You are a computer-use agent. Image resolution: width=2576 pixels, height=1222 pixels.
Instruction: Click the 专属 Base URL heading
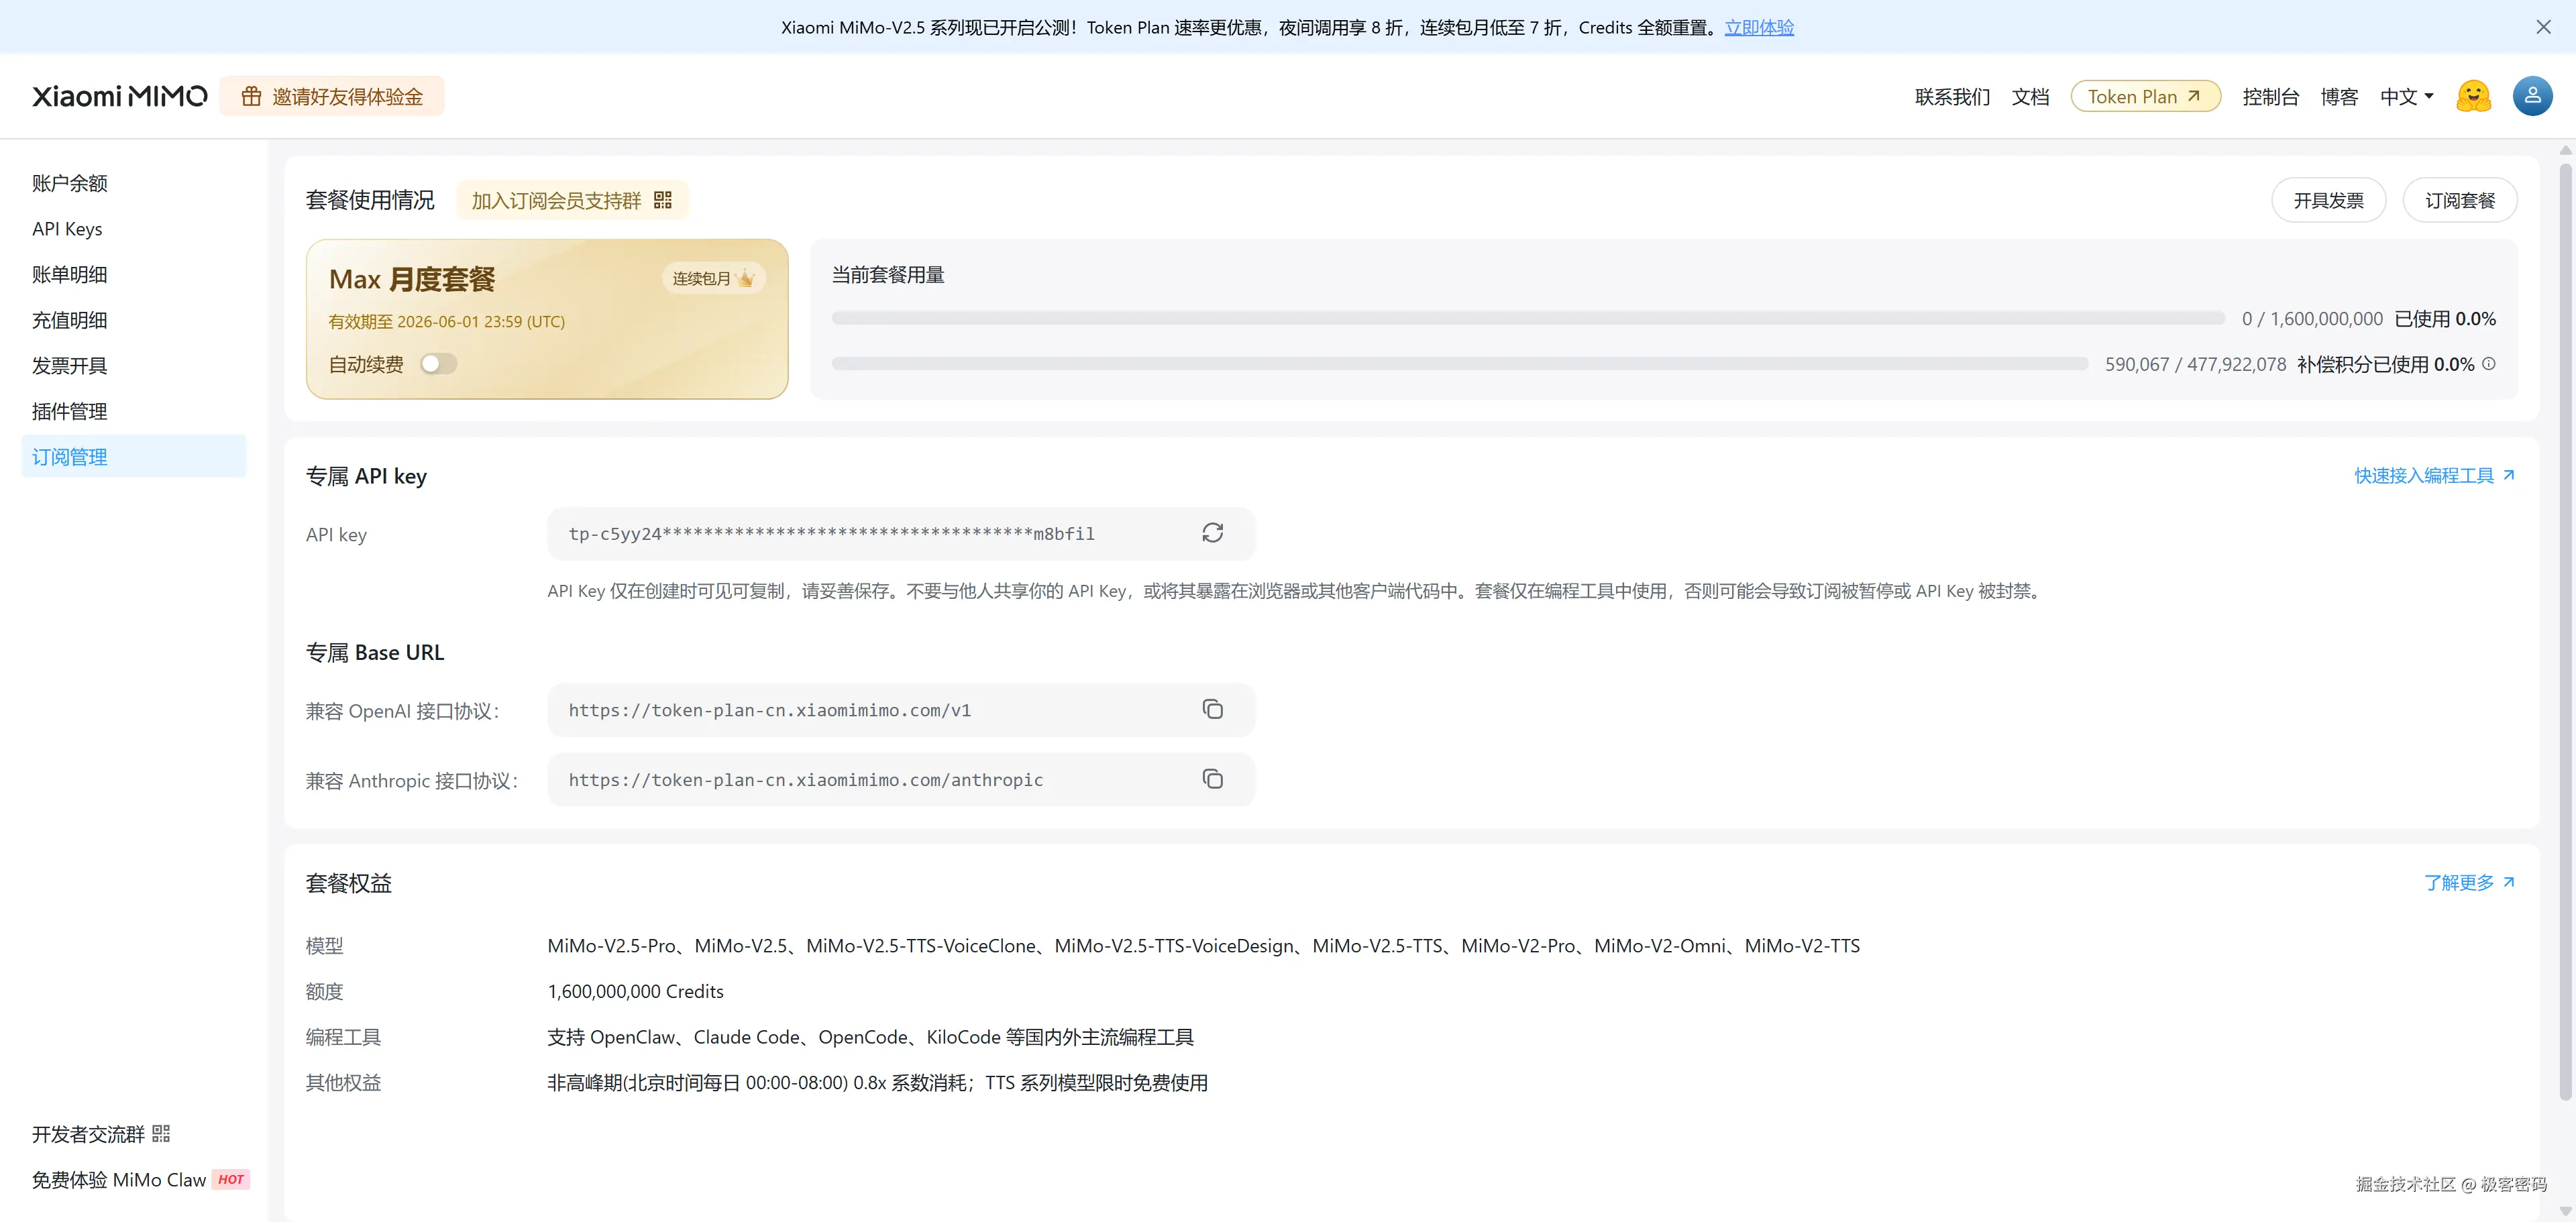[375, 652]
